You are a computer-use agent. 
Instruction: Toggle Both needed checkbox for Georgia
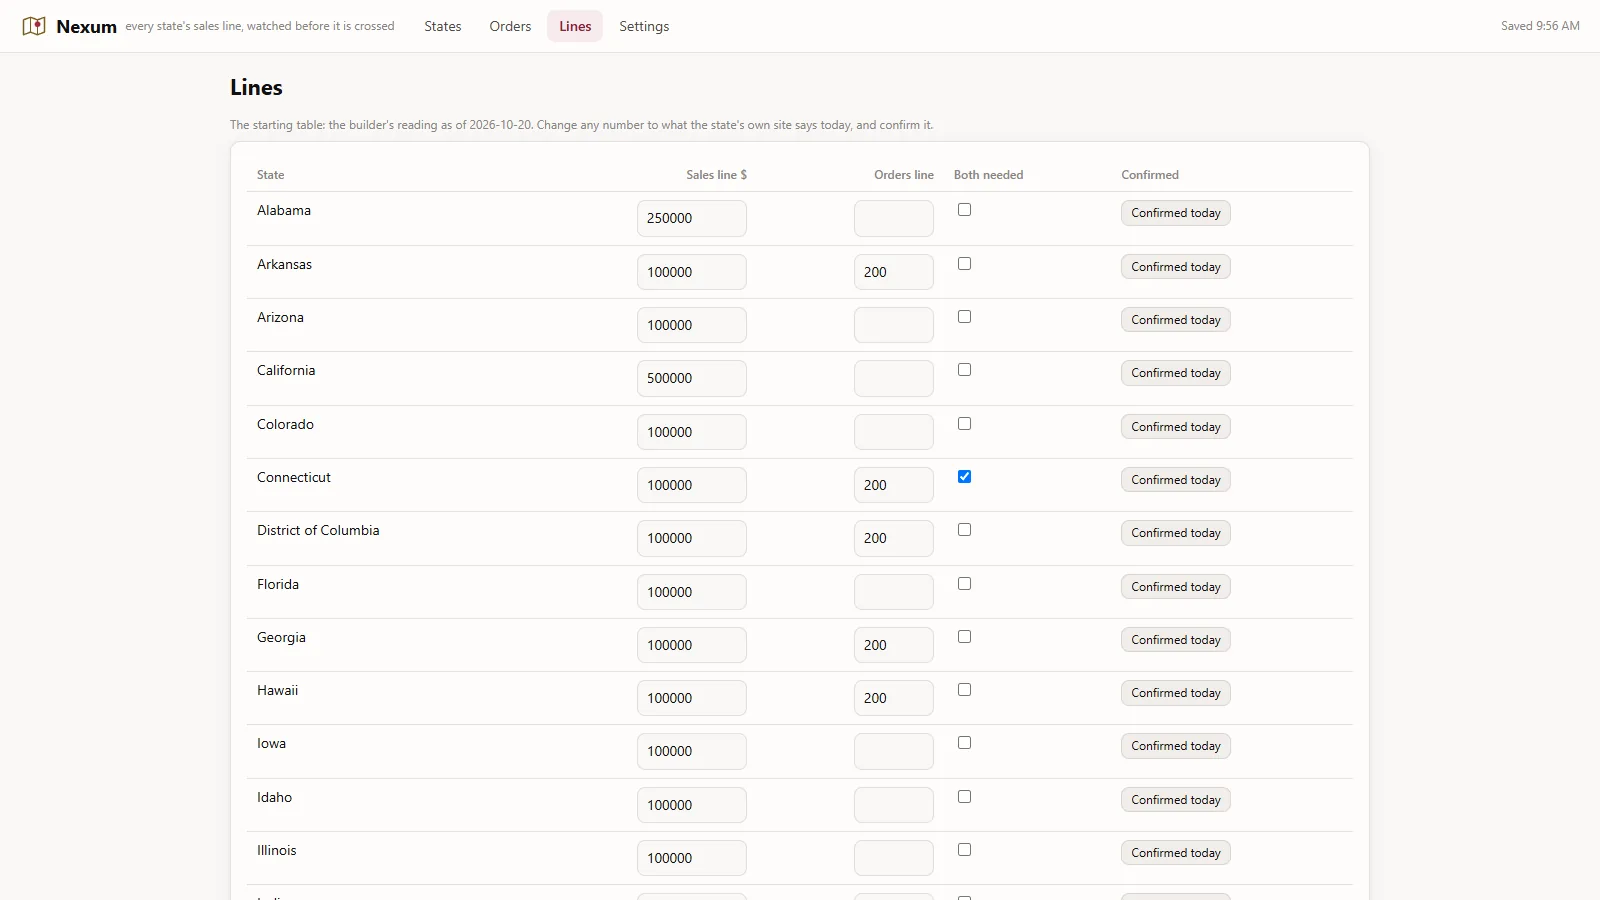(x=964, y=637)
